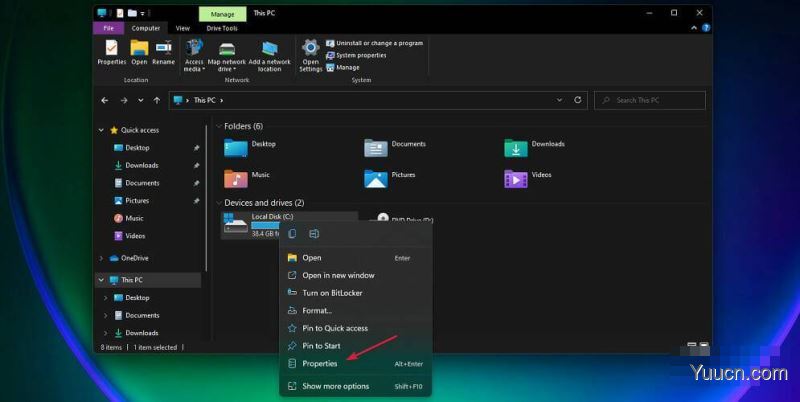
Task: Expand the OneDrive tree node
Action: (101, 258)
